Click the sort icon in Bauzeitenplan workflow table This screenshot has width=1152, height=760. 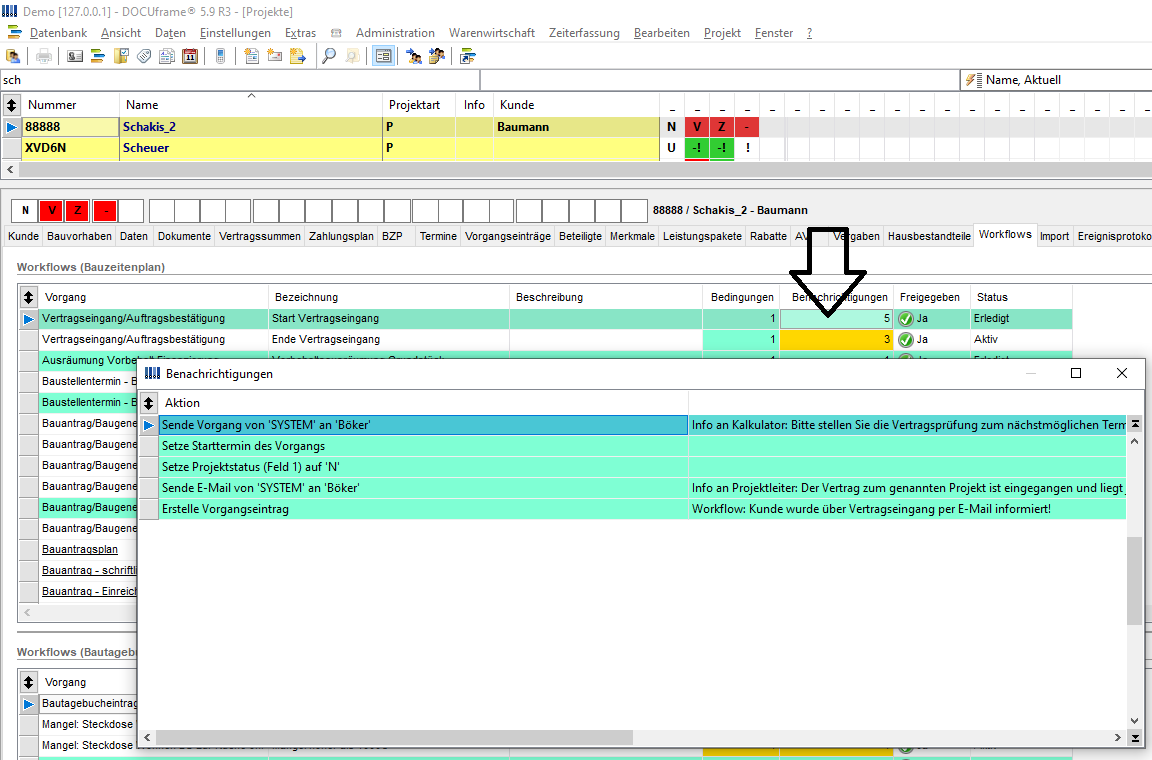[28, 297]
